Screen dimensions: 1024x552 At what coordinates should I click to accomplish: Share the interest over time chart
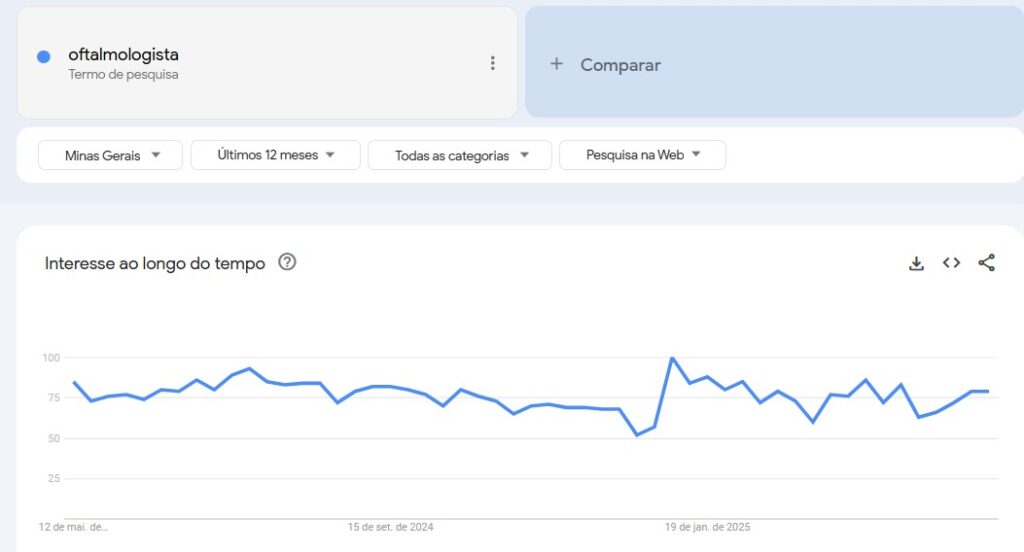(x=986, y=263)
